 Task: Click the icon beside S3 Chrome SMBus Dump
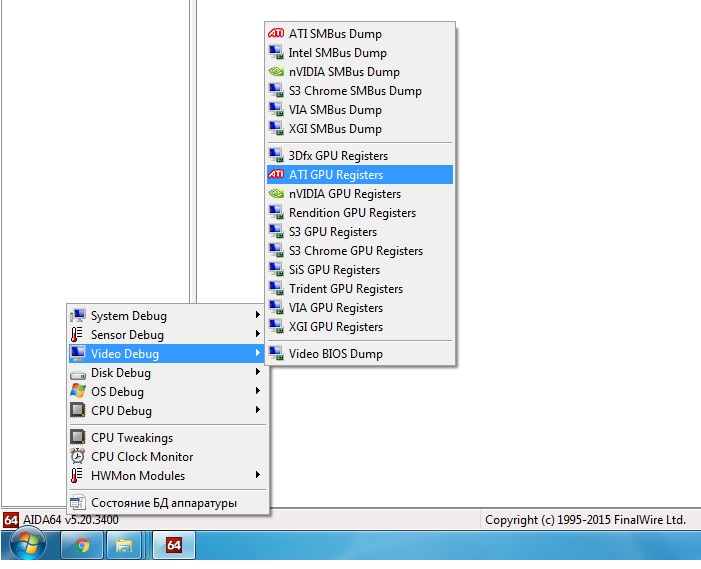[x=276, y=91]
